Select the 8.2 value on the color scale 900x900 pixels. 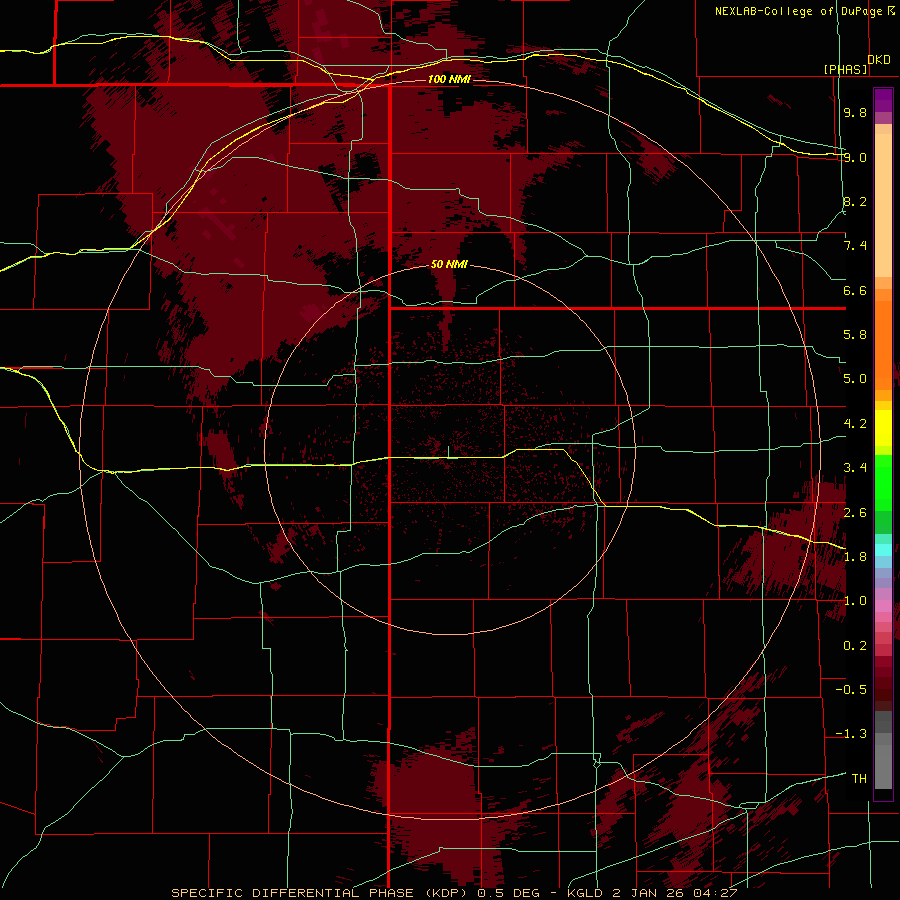click(x=855, y=201)
